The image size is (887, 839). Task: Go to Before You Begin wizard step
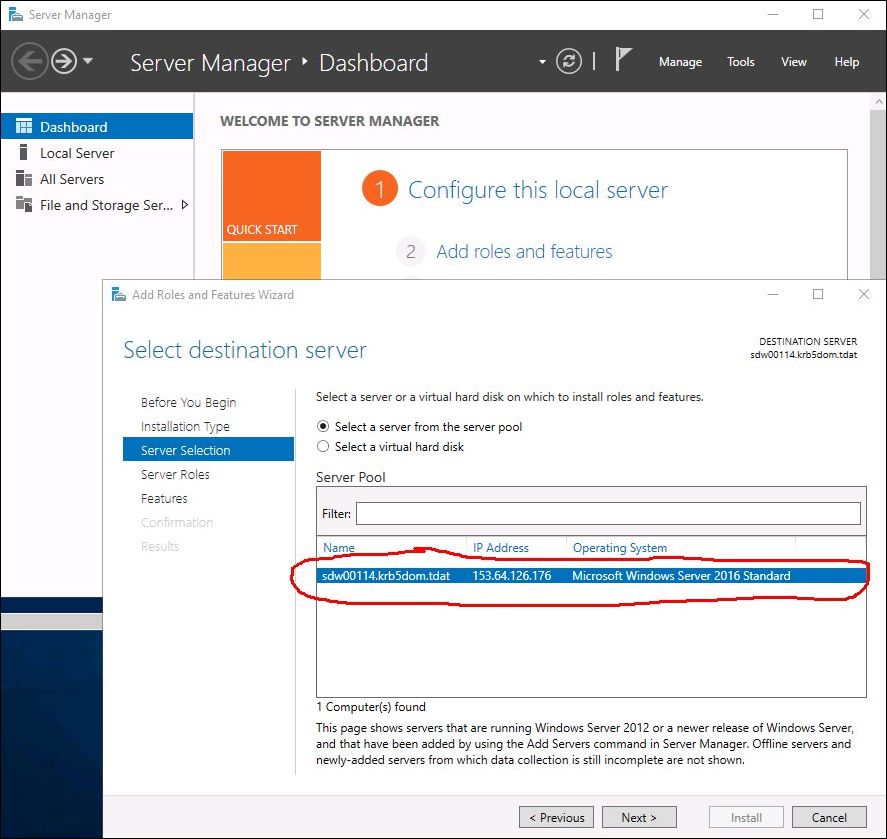tap(188, 402)
